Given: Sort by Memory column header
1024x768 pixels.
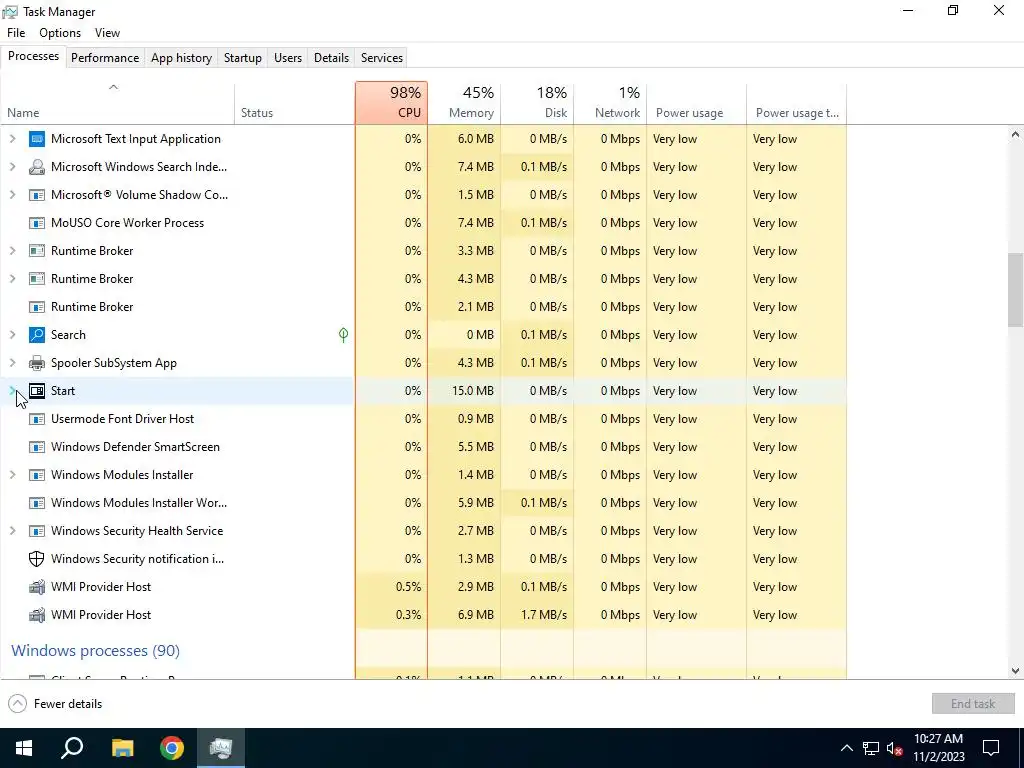Looking at the screenshot, I should (464, 103).
